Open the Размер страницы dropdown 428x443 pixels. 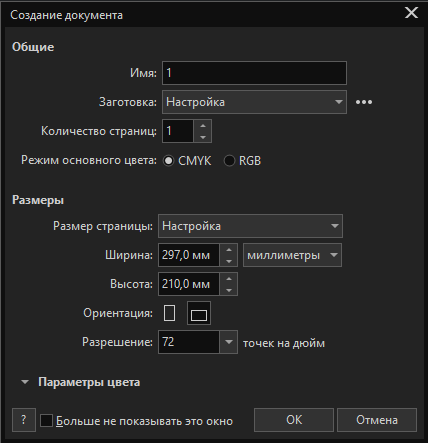(250, 226)
